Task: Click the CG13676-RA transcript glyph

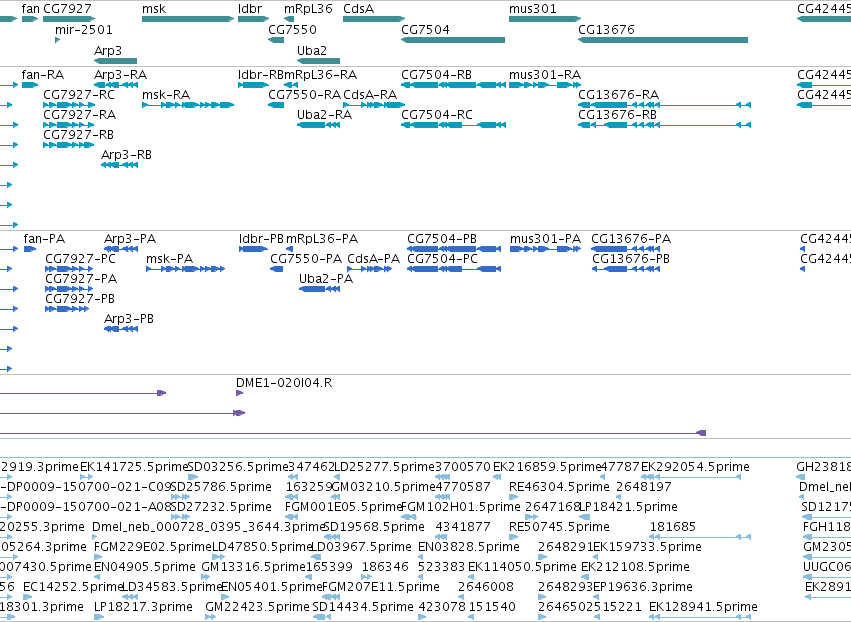Action: (x=665, y=105)
